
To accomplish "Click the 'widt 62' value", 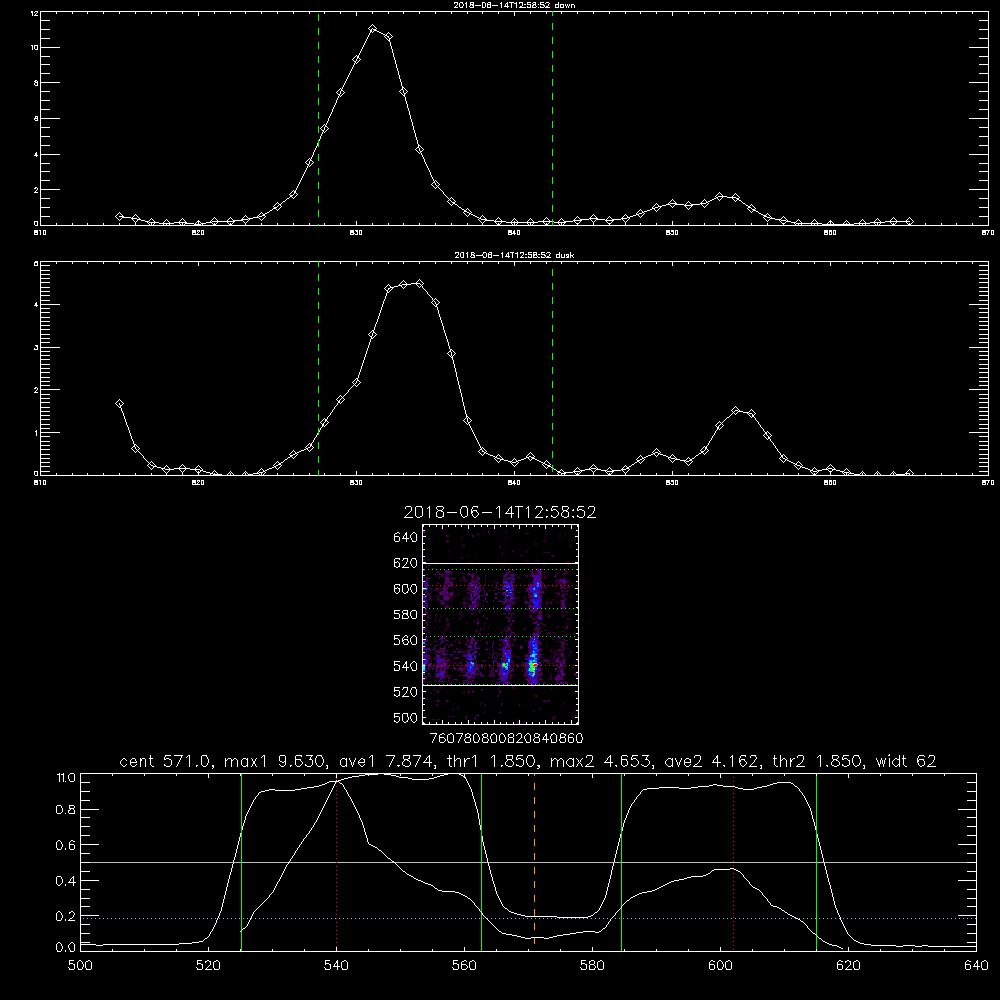I will (x=906, y=761).
